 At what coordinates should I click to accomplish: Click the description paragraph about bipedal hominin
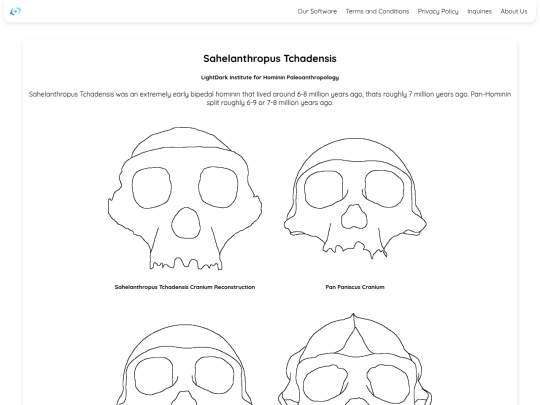tap(270, 98)
